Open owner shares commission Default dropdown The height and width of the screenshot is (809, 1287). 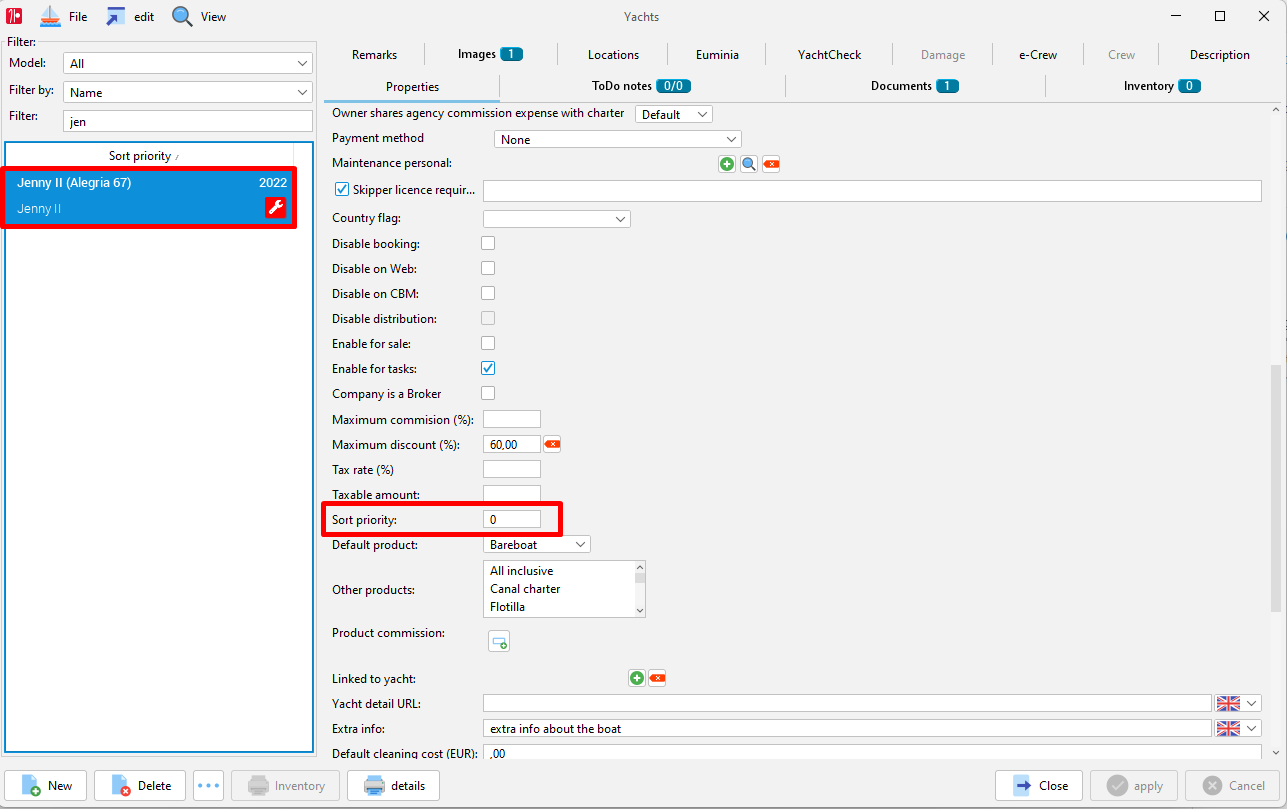tap(674, 114)
